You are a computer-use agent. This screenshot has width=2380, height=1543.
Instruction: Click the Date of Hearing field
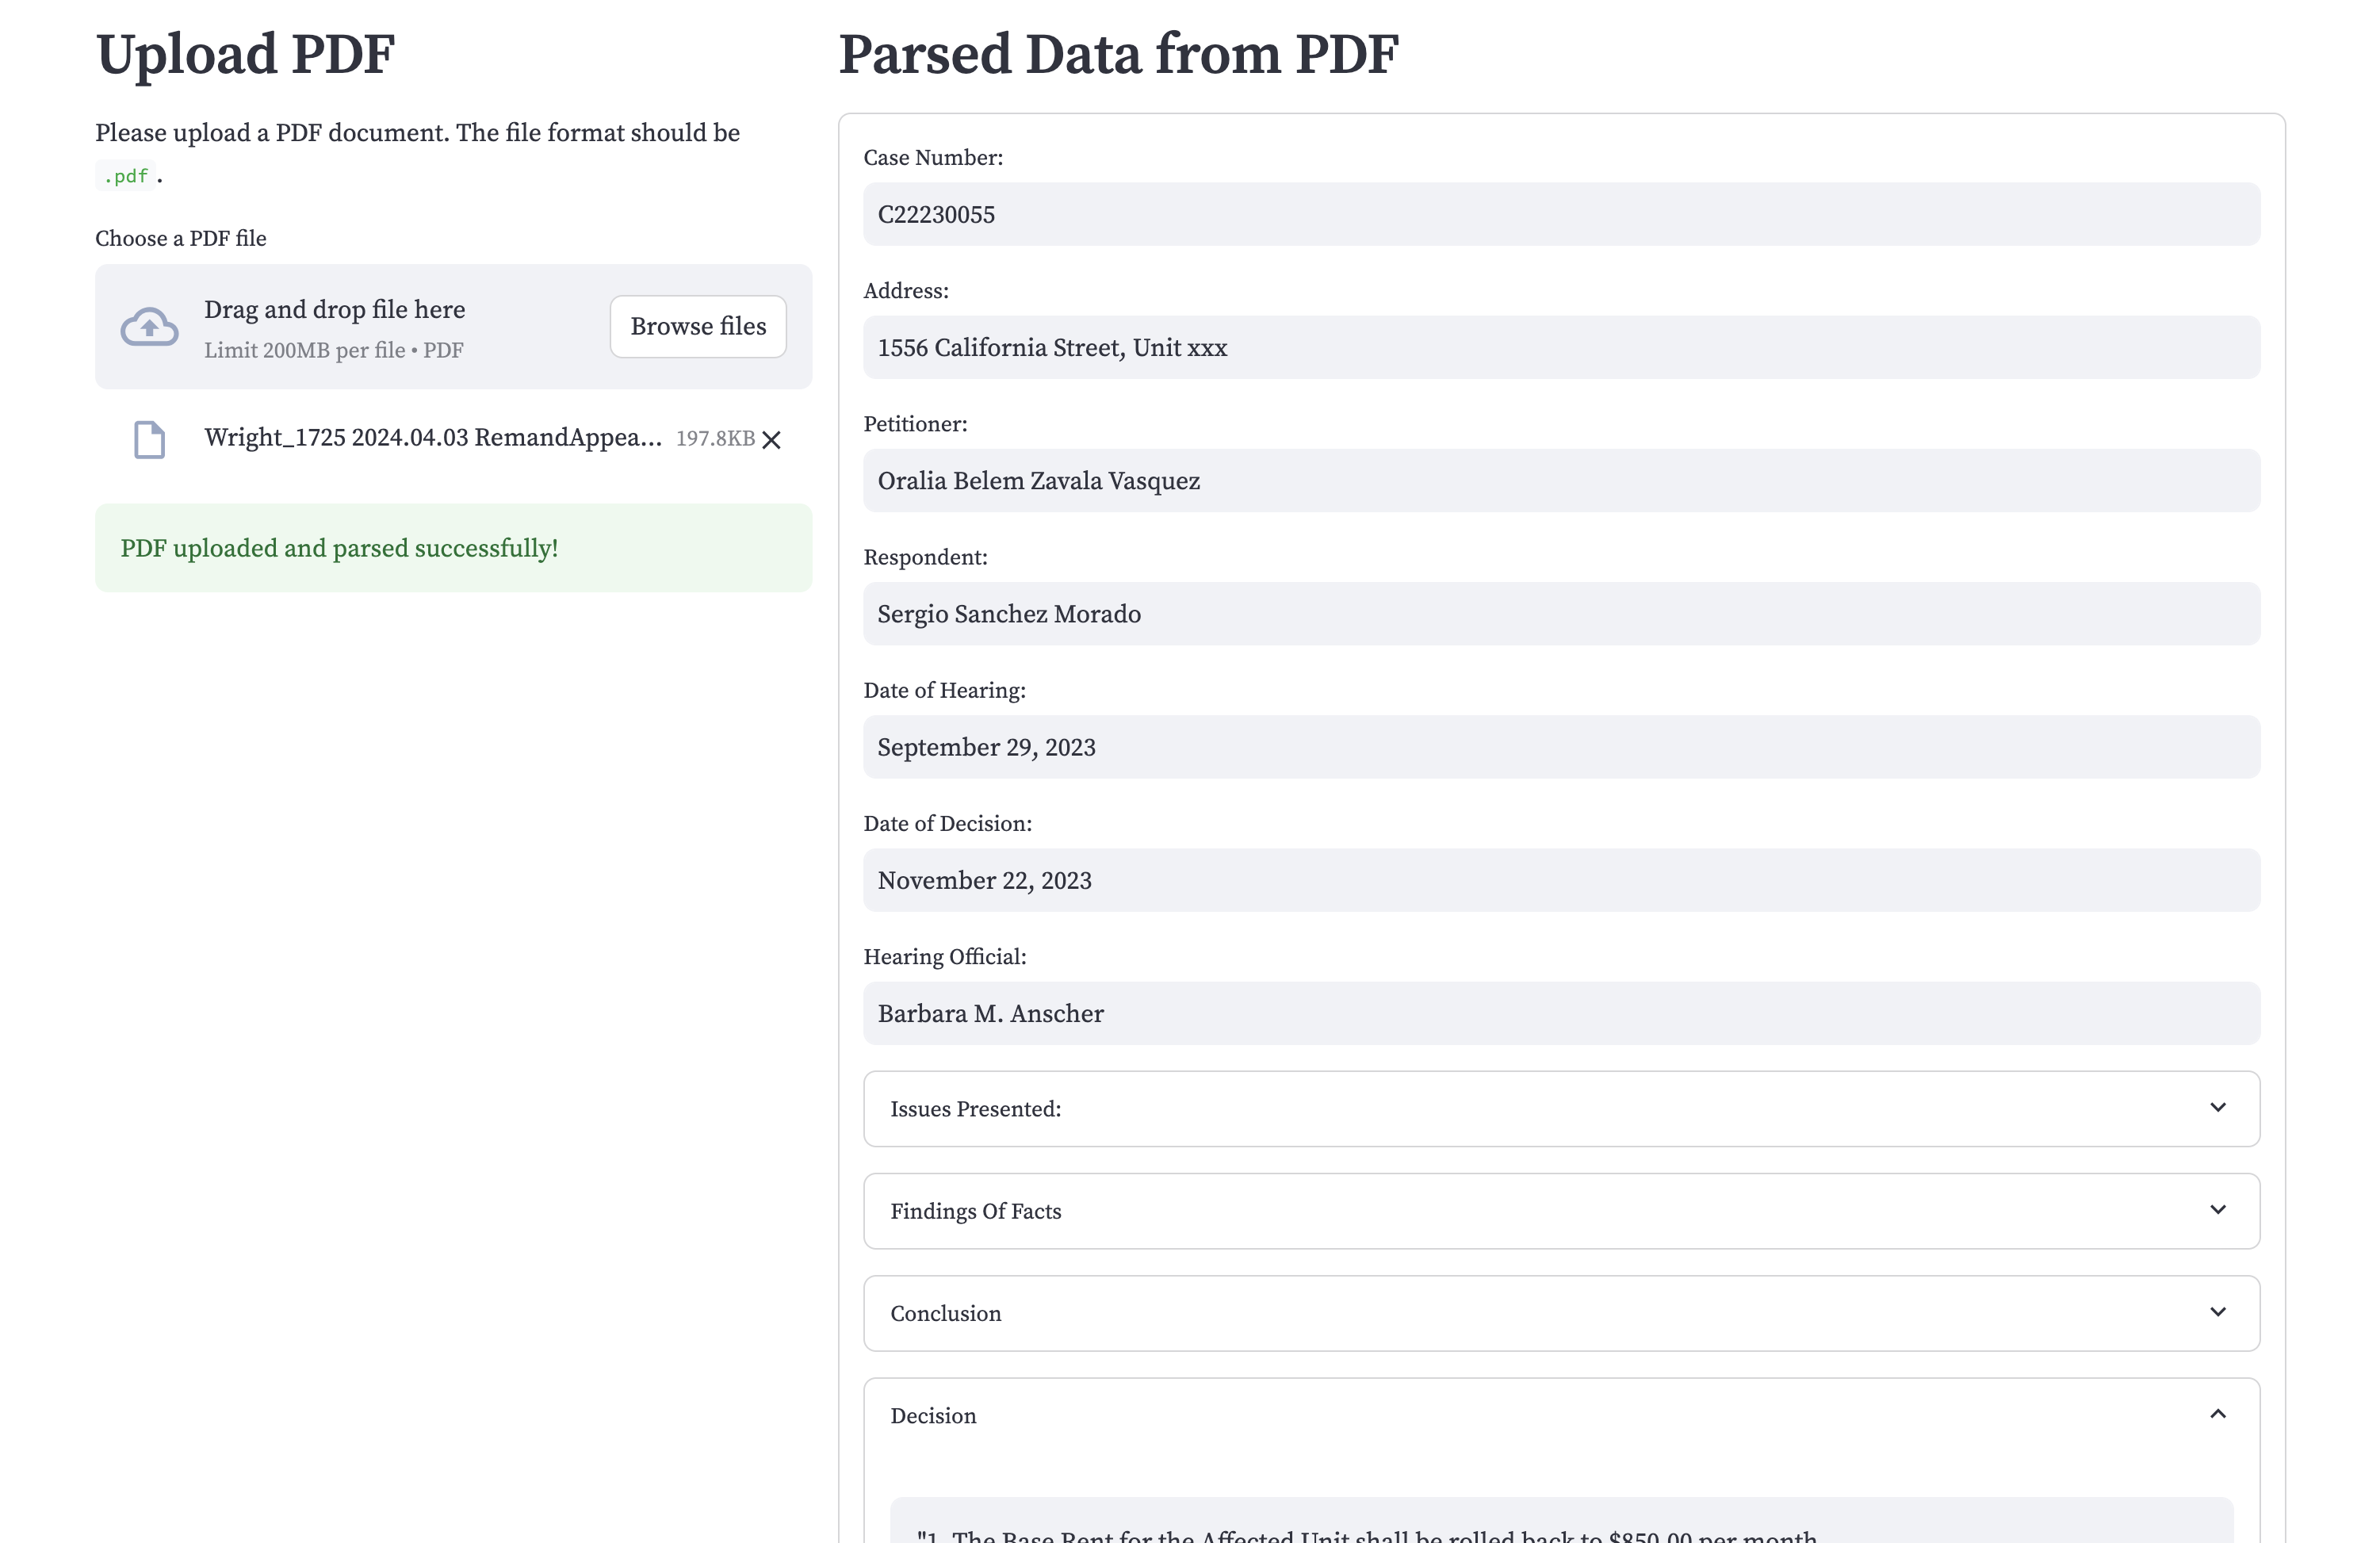tap(1561, 747)
